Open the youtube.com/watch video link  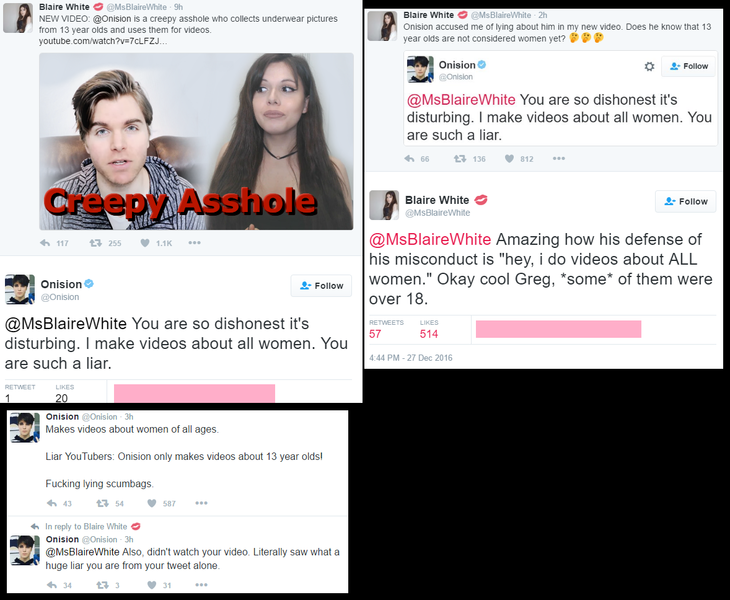(102, 41)
